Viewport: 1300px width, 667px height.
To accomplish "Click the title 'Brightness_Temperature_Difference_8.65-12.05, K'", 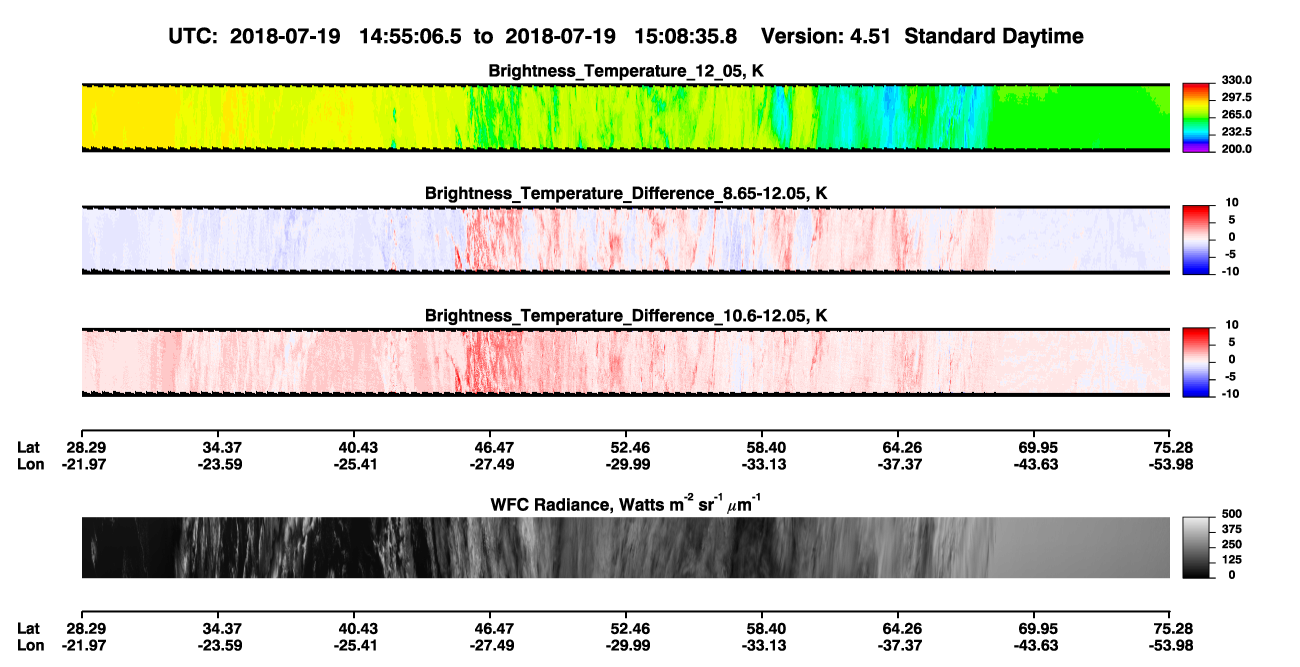I will [625, 193].
